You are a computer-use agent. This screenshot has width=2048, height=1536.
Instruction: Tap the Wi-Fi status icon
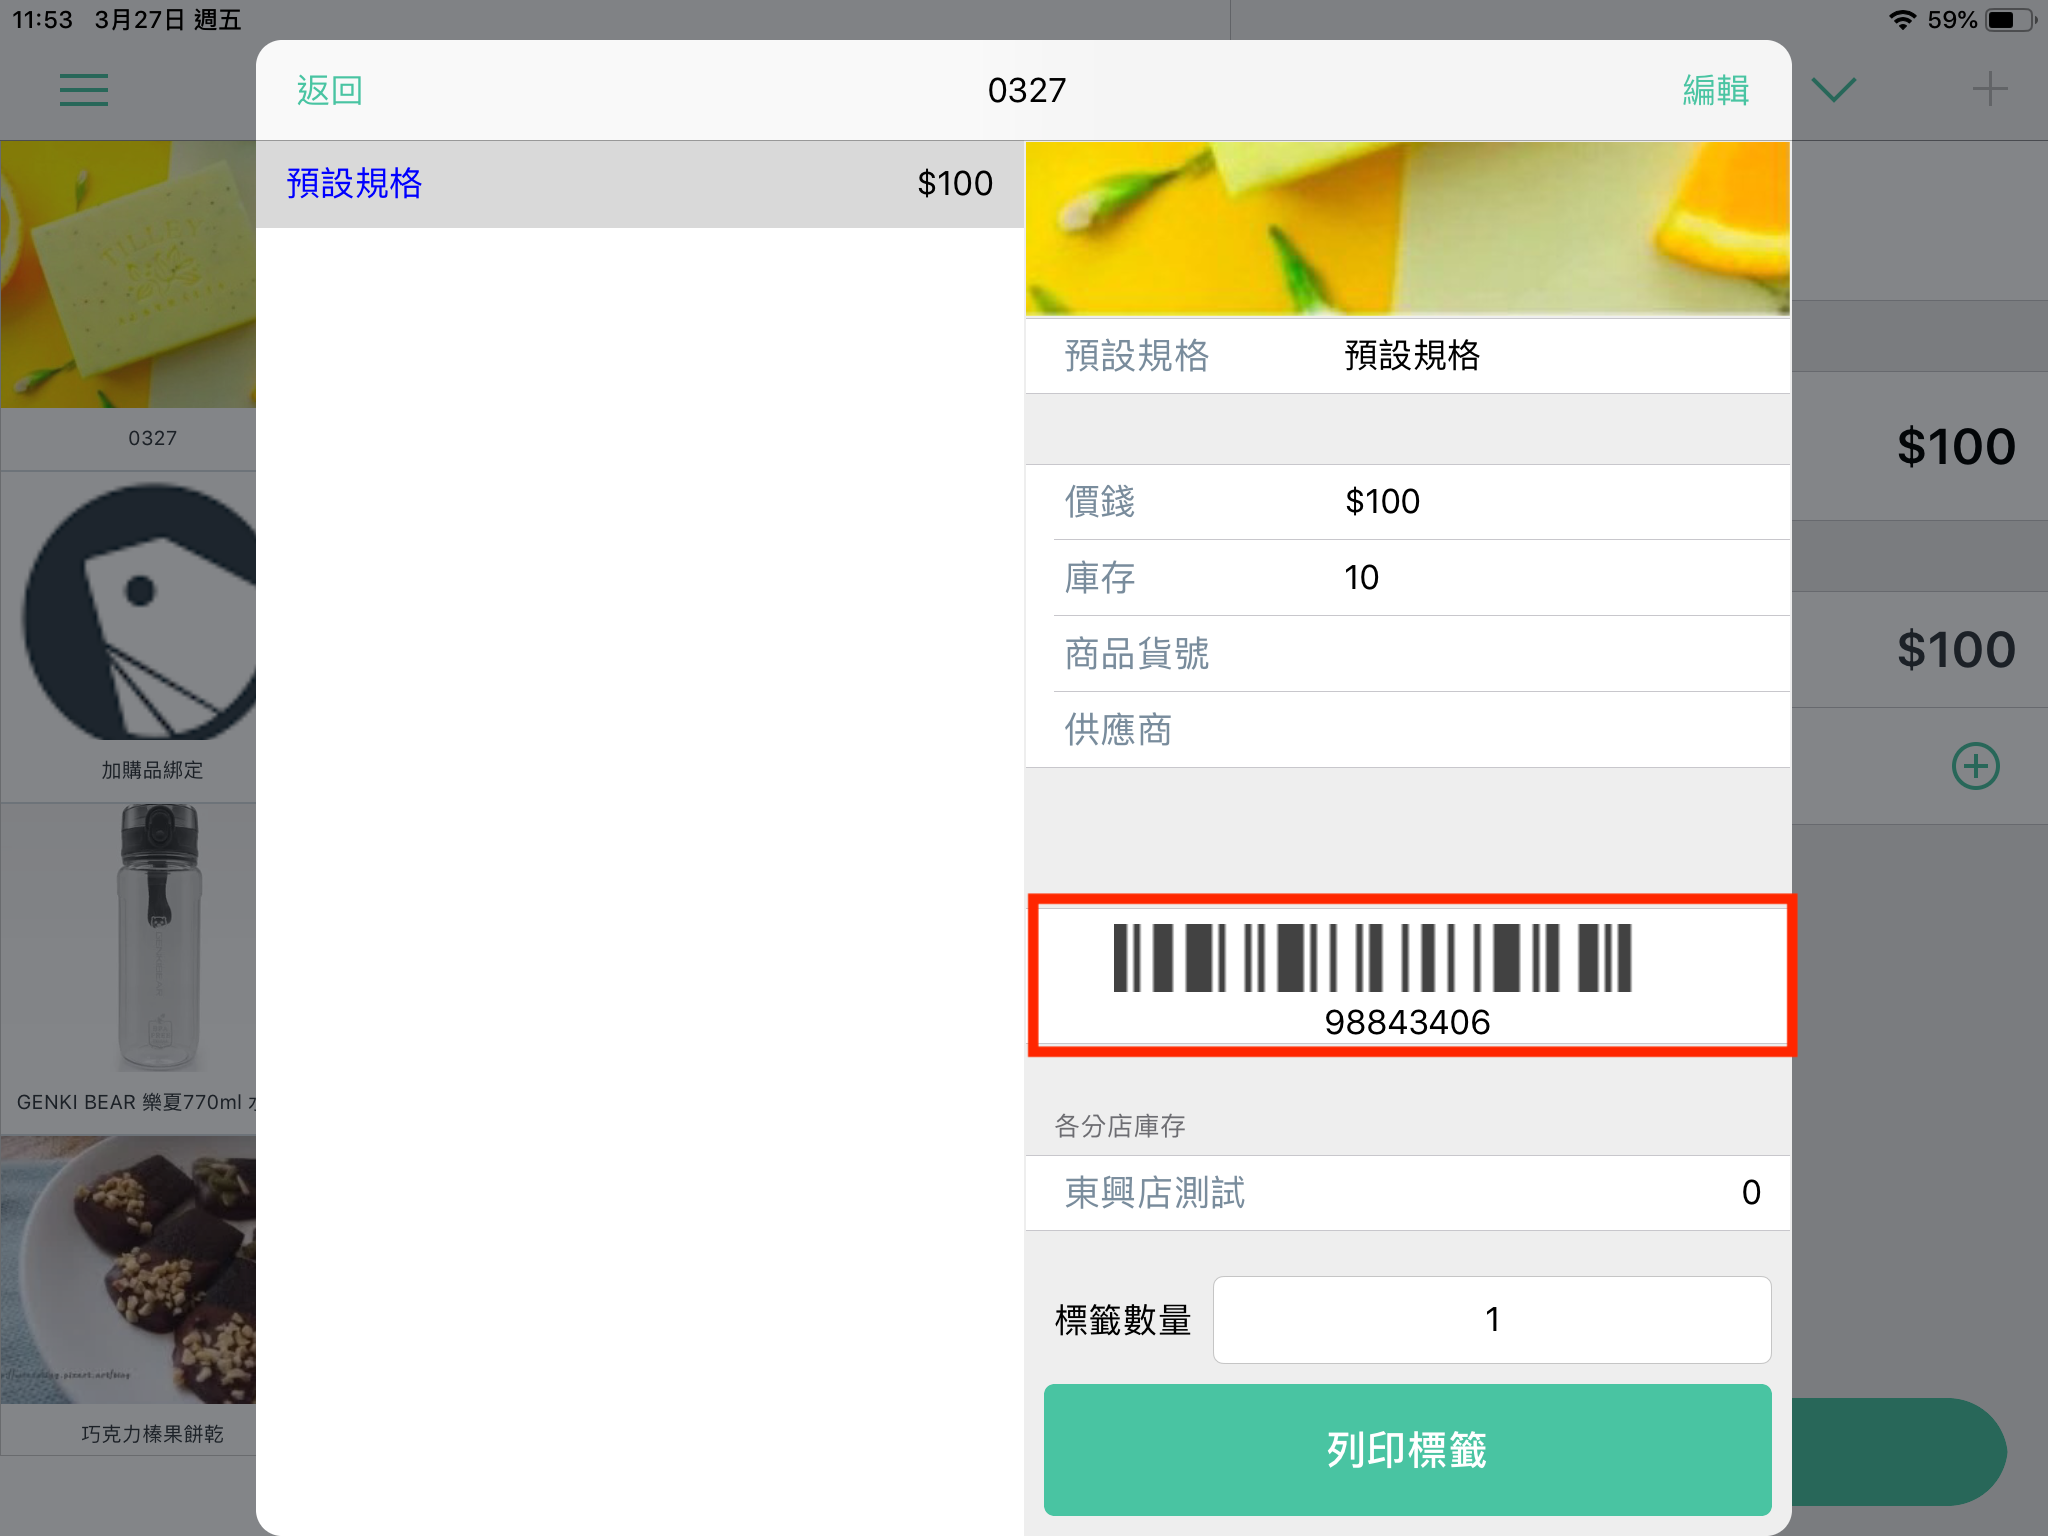pos(1902,20)
